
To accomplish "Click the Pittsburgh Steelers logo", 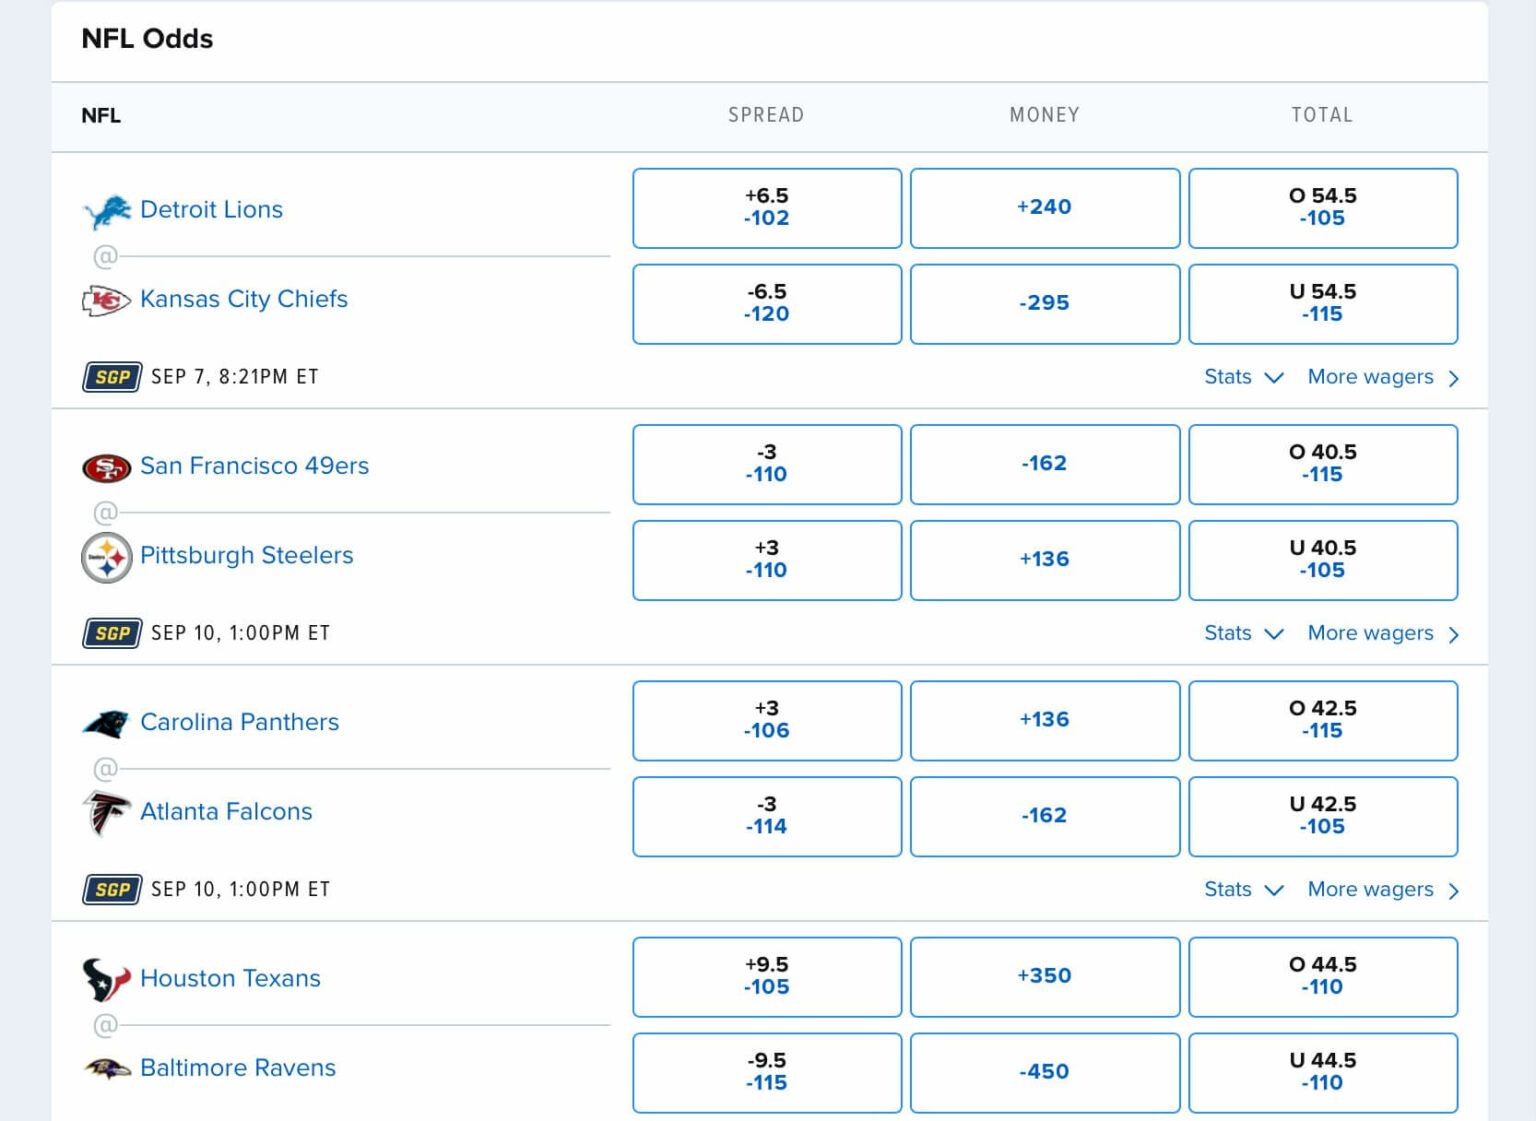I will pos(106,557).
